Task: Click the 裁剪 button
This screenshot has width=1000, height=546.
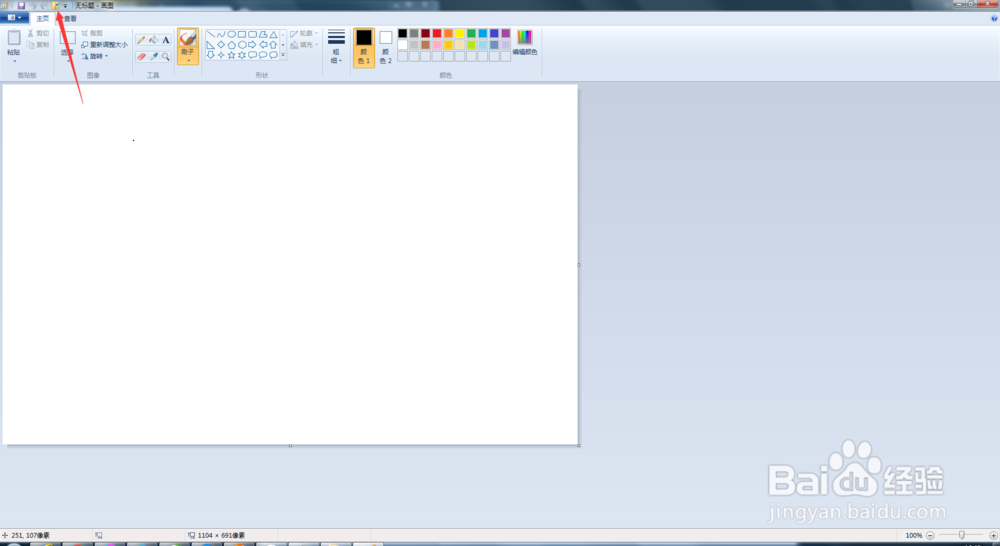Action: [92, 33]
